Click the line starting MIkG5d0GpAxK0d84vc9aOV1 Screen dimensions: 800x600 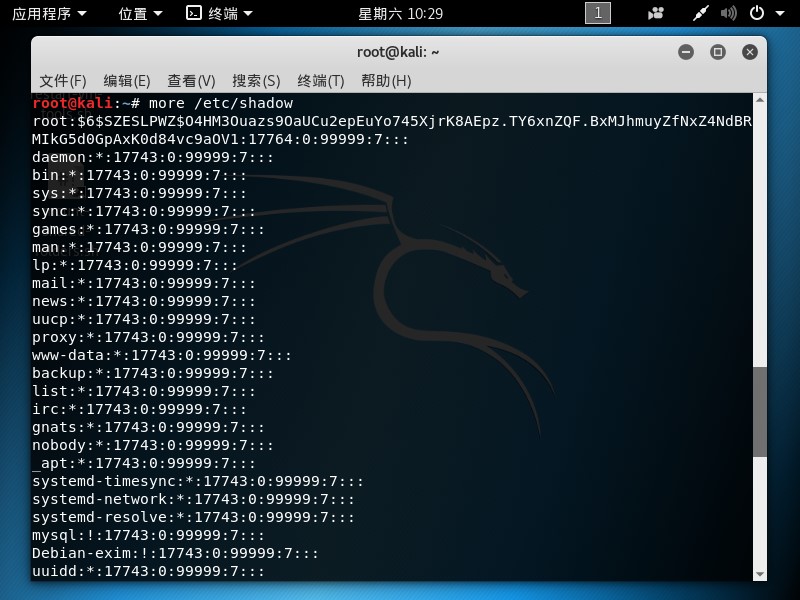click(x=220, y=139)
